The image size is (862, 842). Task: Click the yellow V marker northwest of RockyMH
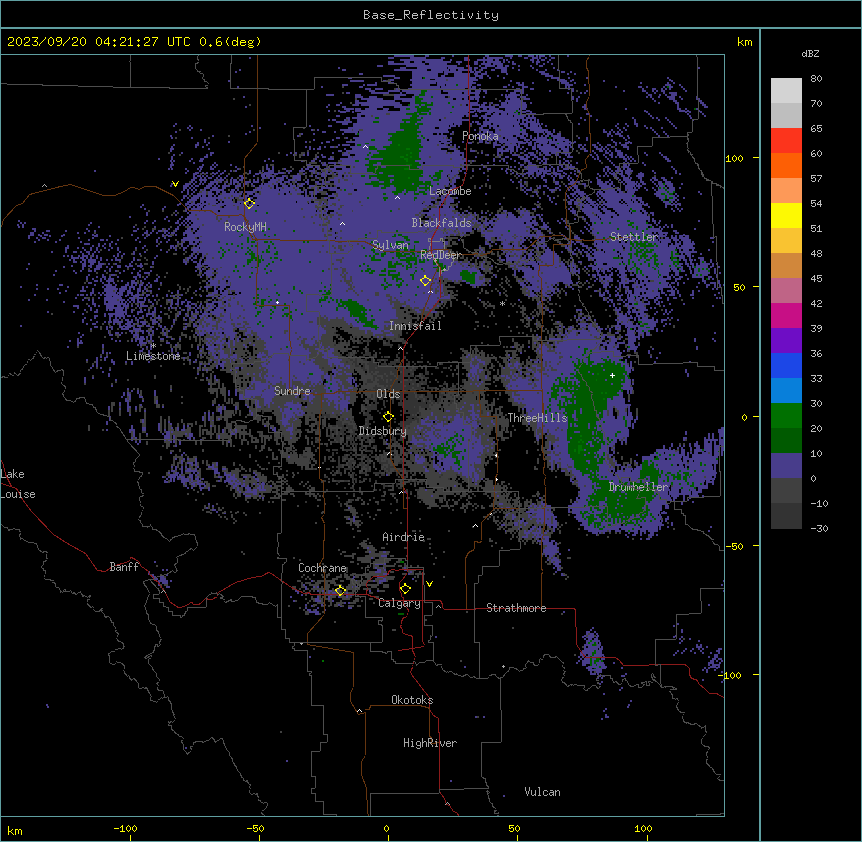(x=175, y=184)
